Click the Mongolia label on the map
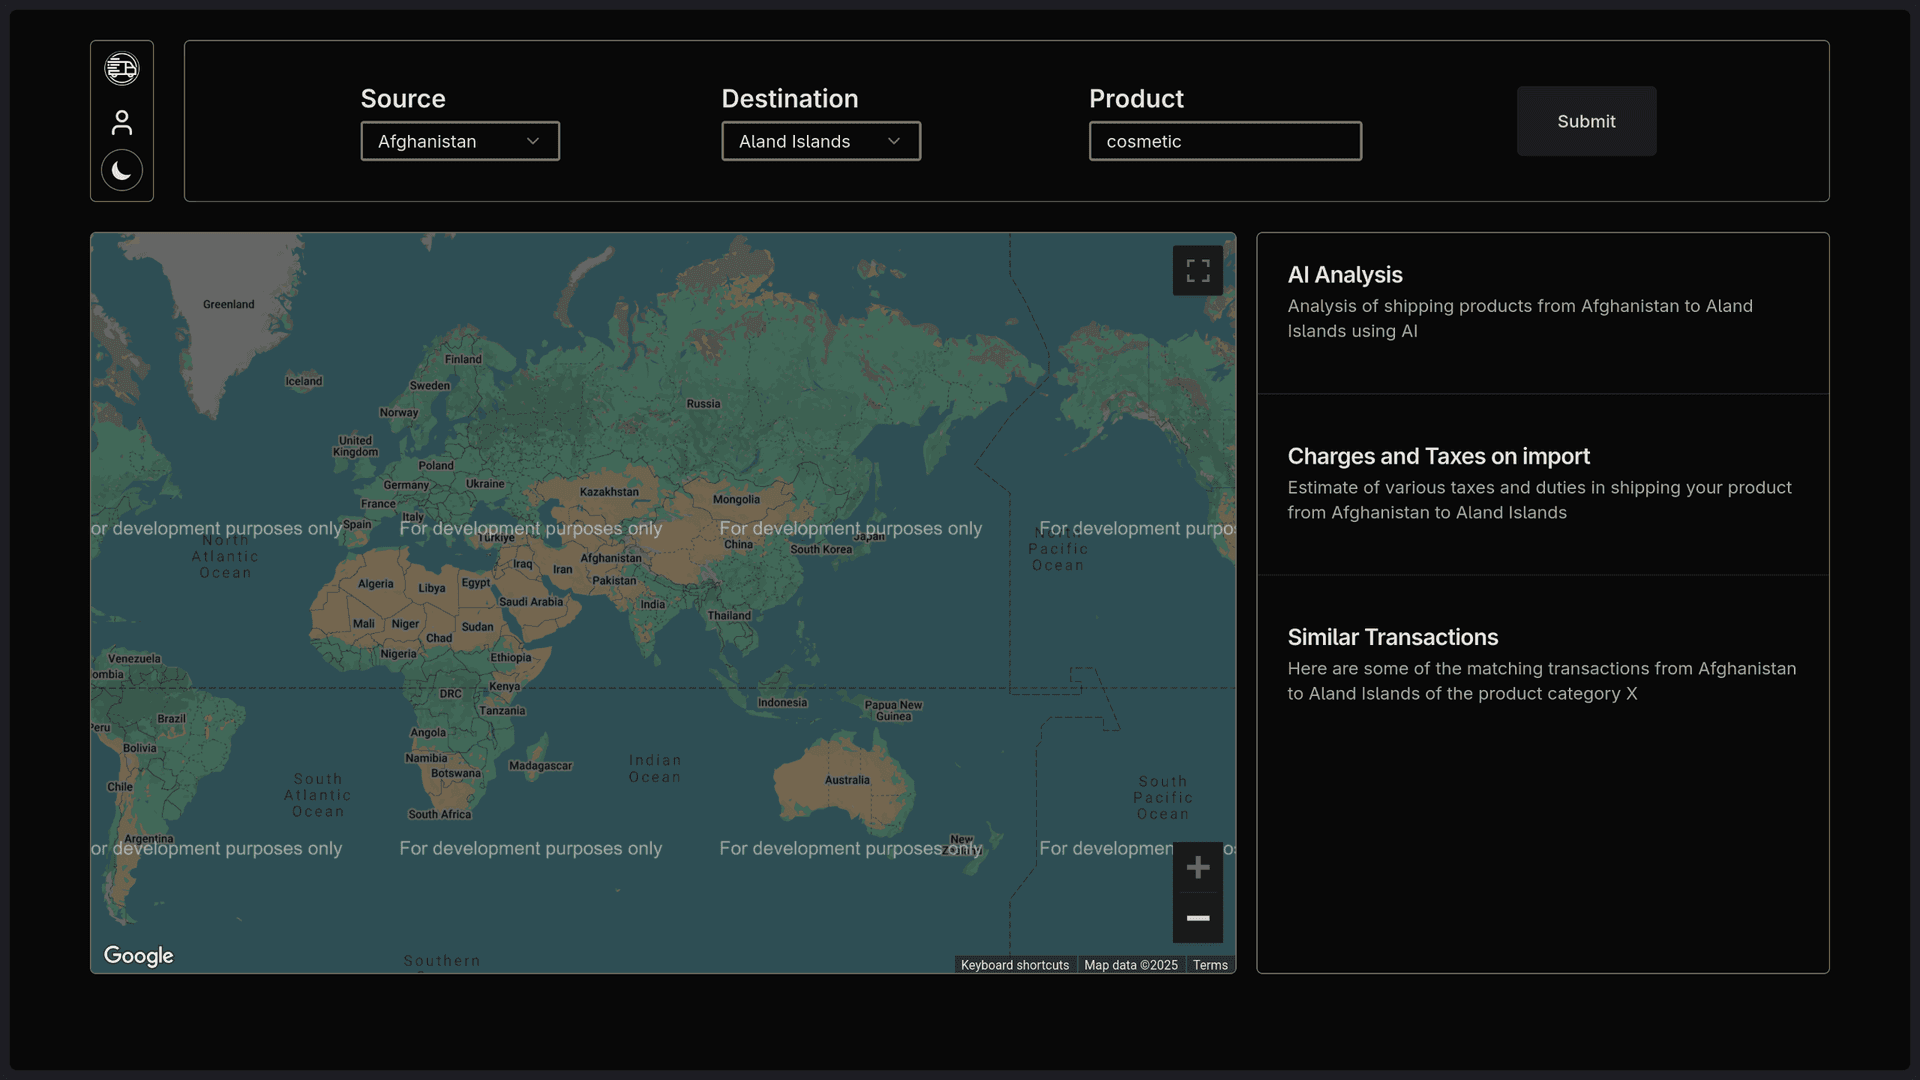1920x1080 pixels. point(736,499)
